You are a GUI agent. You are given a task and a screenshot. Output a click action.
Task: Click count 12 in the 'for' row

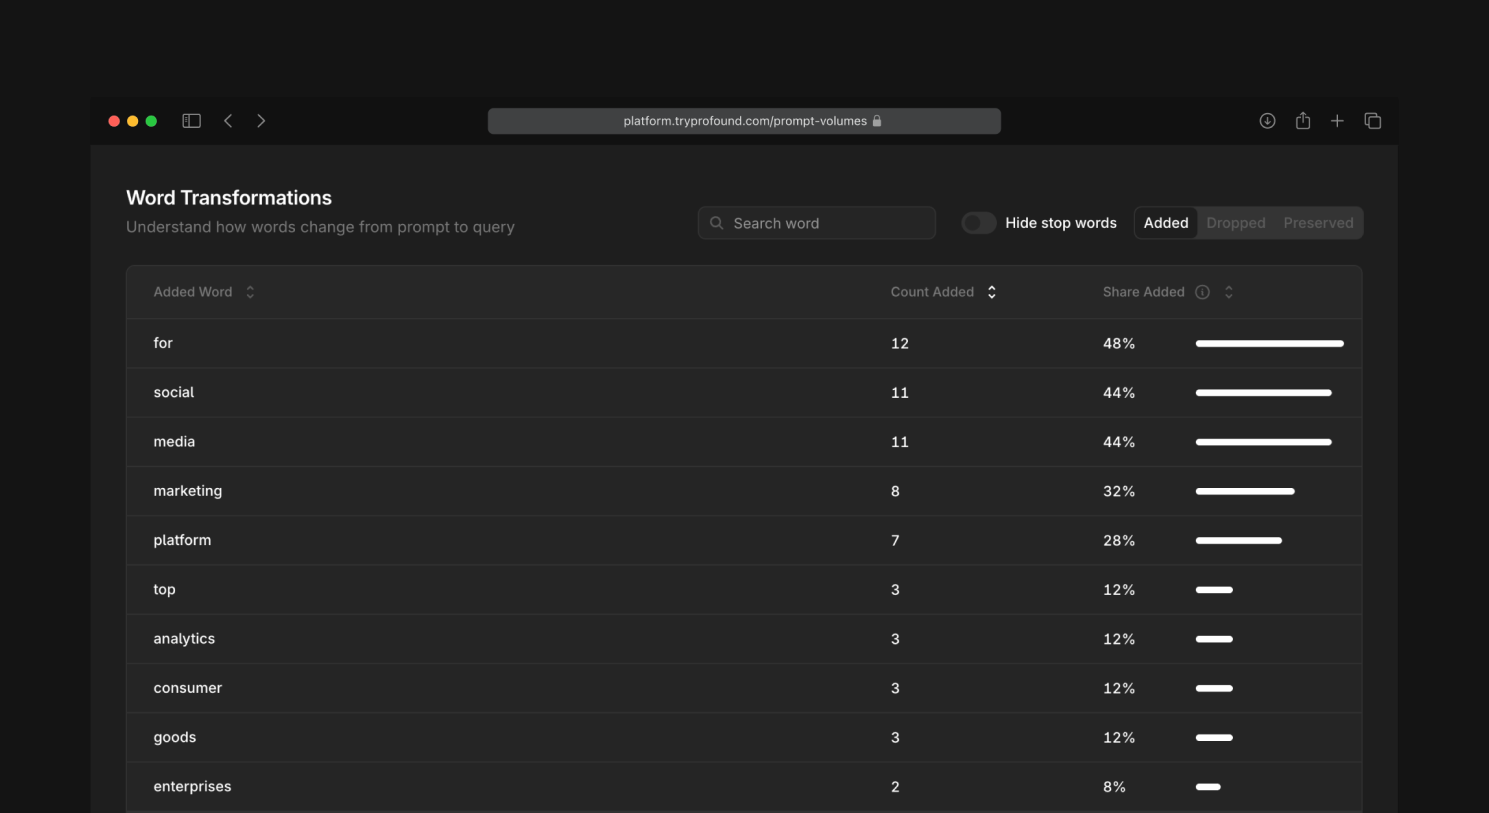pyautogui.click(x=900, y=343)
